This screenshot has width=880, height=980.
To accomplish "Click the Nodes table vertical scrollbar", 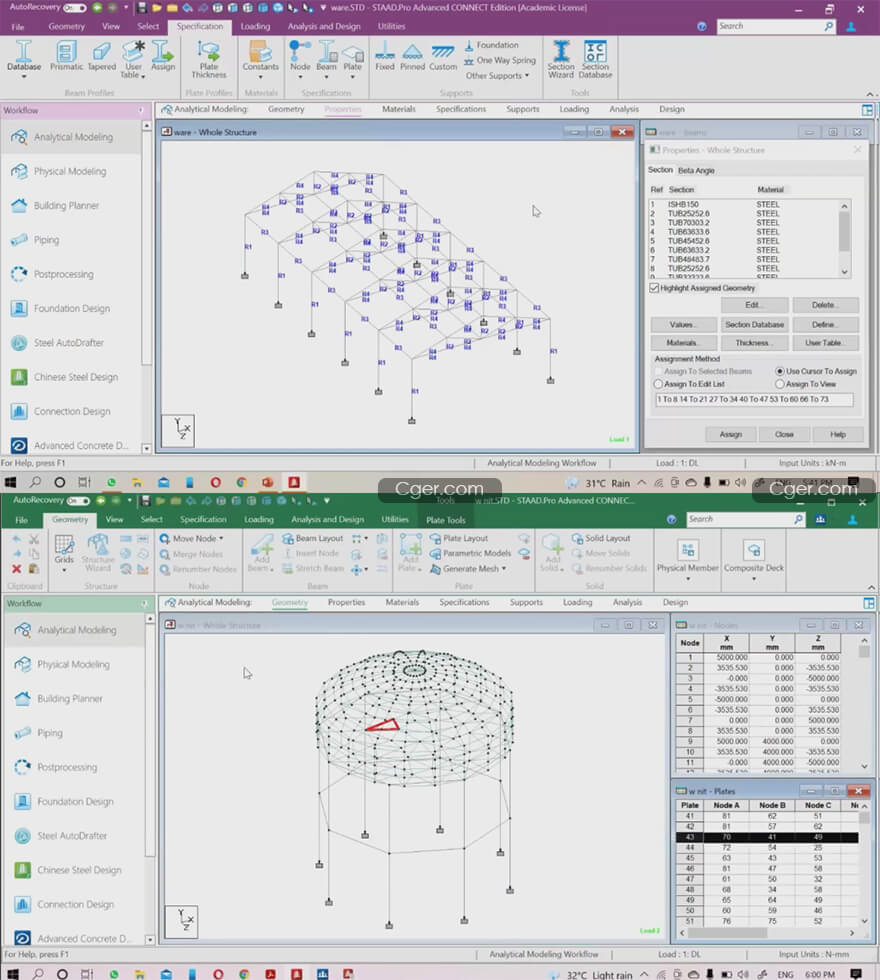I will point(864,703).
